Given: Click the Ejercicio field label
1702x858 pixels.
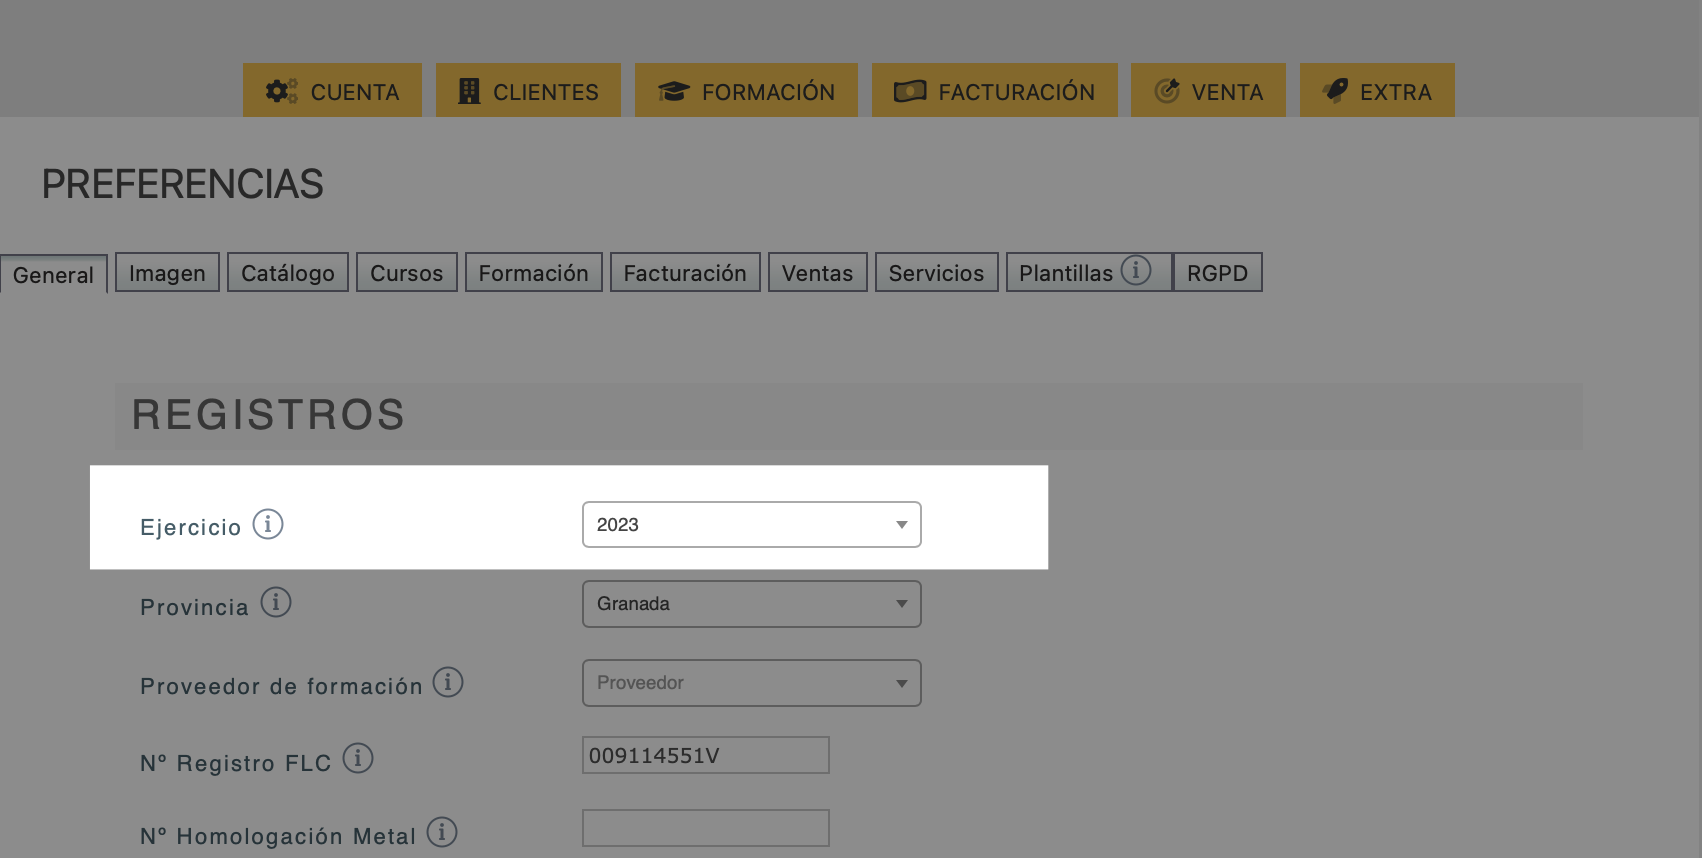Looking at the screenshot, I should pos(191,527).
